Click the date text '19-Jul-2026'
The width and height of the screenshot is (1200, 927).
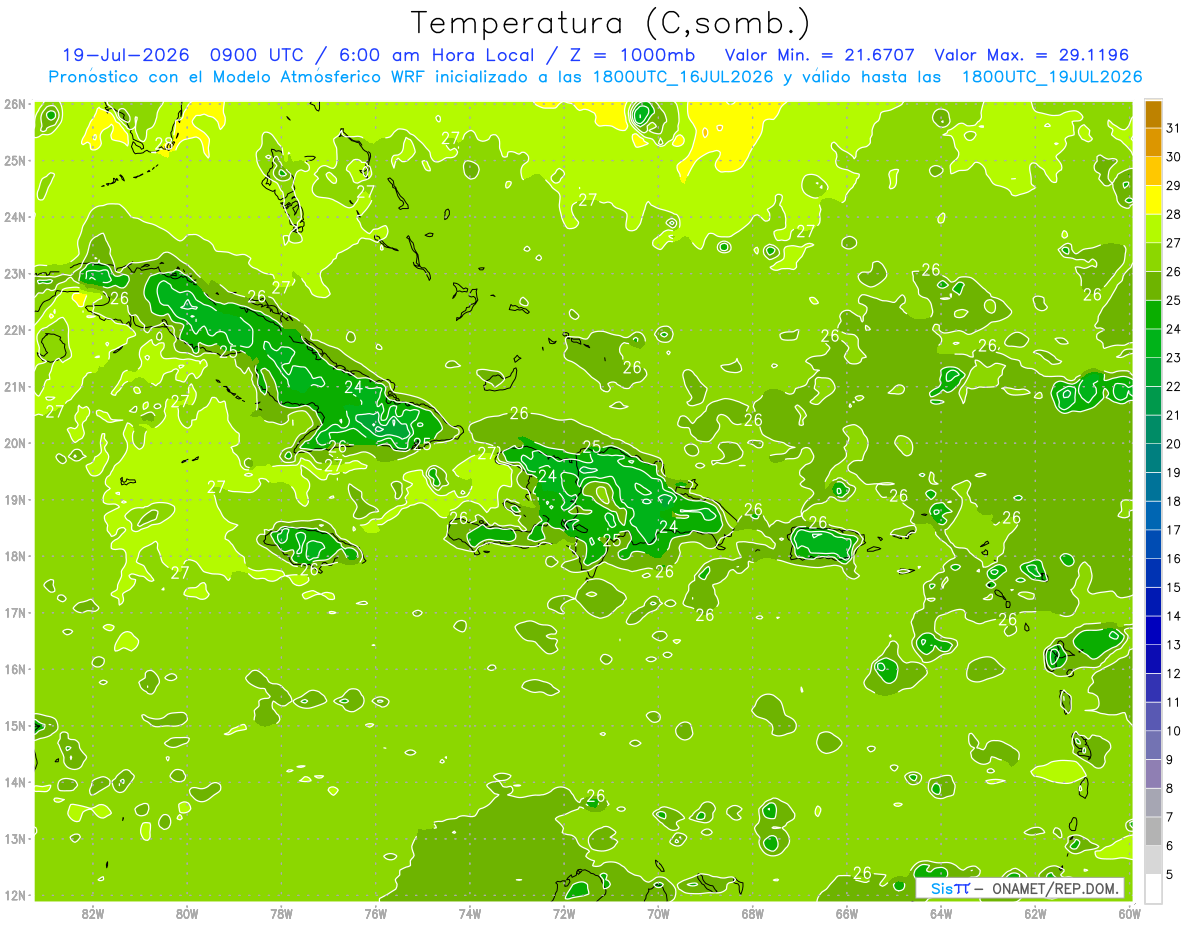128,55
